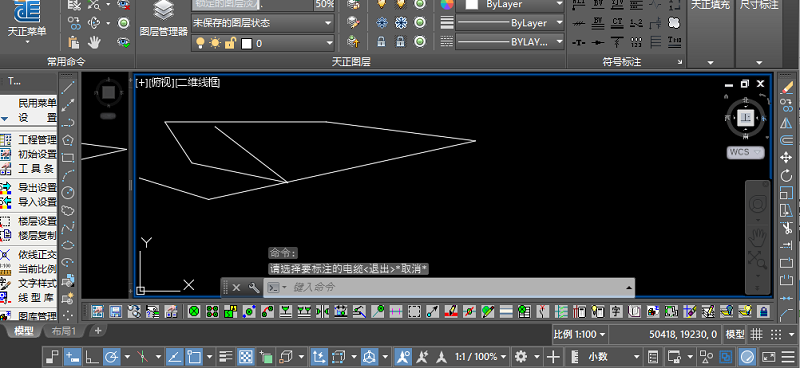Viewport: 800px width, 368px height.
Task: Select the line draw tool
Action: 68,87
